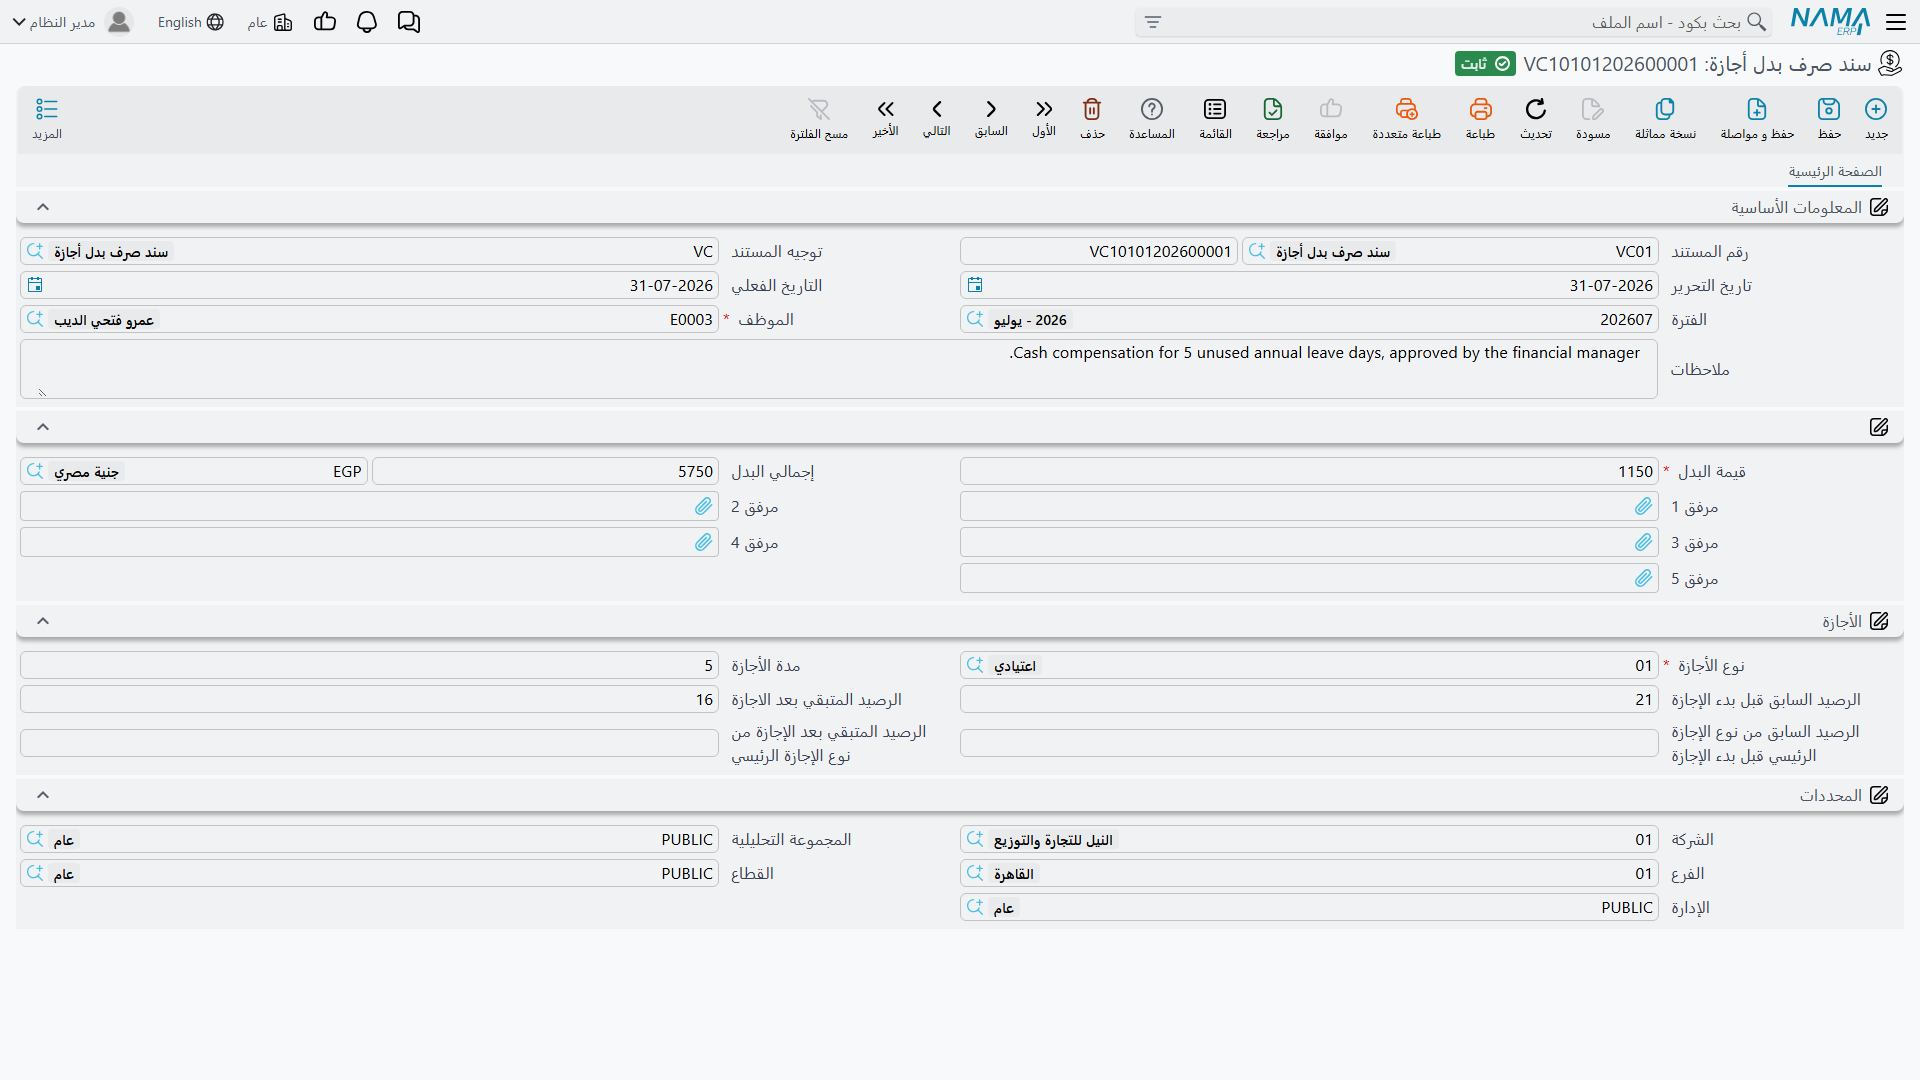The image size is (1920, 1080).
Task: Collapse the الأجازة section chevron
Action: coord(43,621)
